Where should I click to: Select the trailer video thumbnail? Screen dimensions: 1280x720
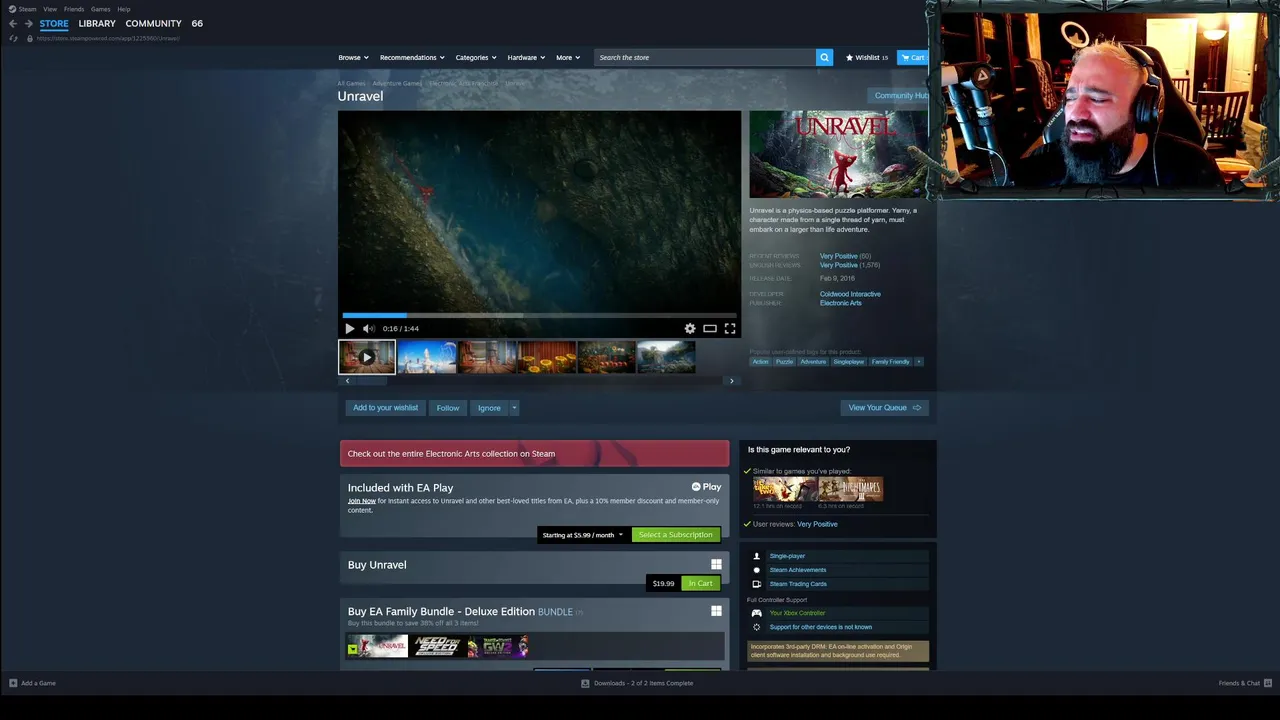[x=367, y=357]
